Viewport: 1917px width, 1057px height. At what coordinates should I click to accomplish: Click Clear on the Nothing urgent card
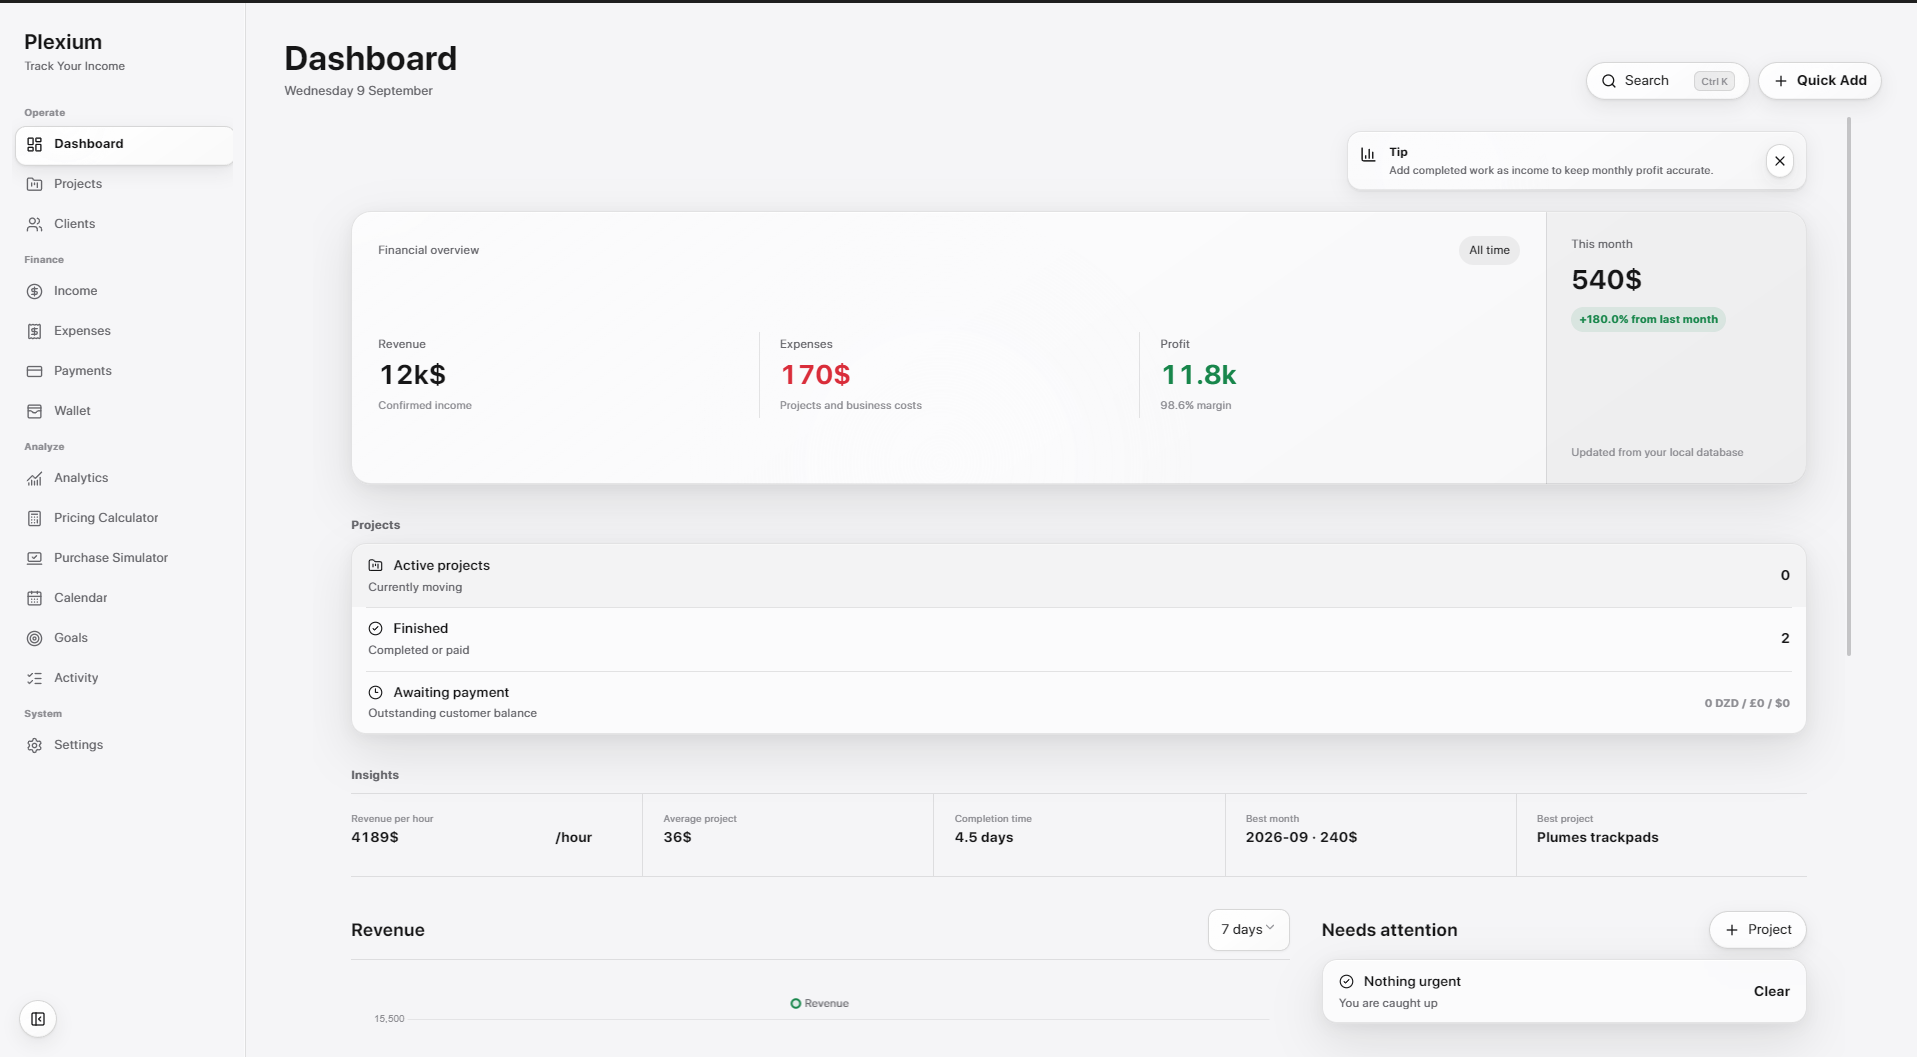(1771, 991)
